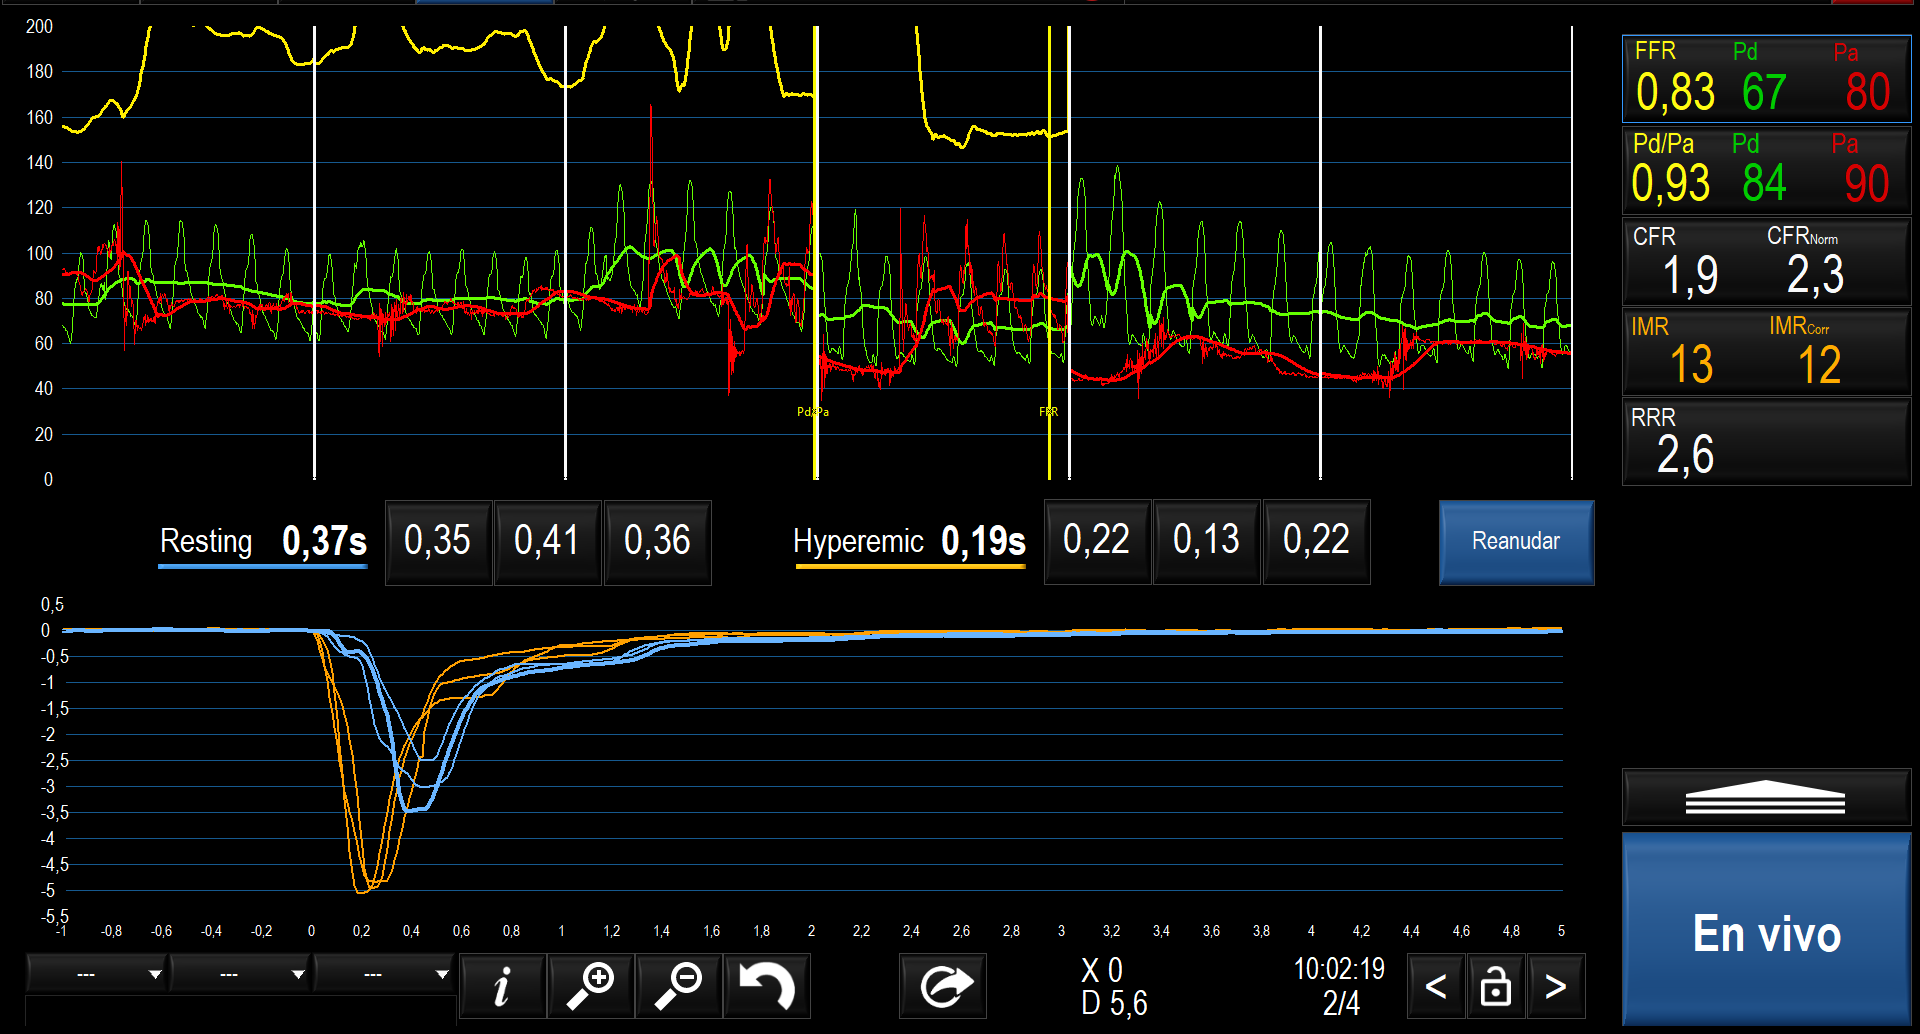Image resolution: width=1920 pixels, height=1034 pixels.
Task: Zoom out with the magnifier minus icon
Action: pyautogui.click(x=679, y=986)
